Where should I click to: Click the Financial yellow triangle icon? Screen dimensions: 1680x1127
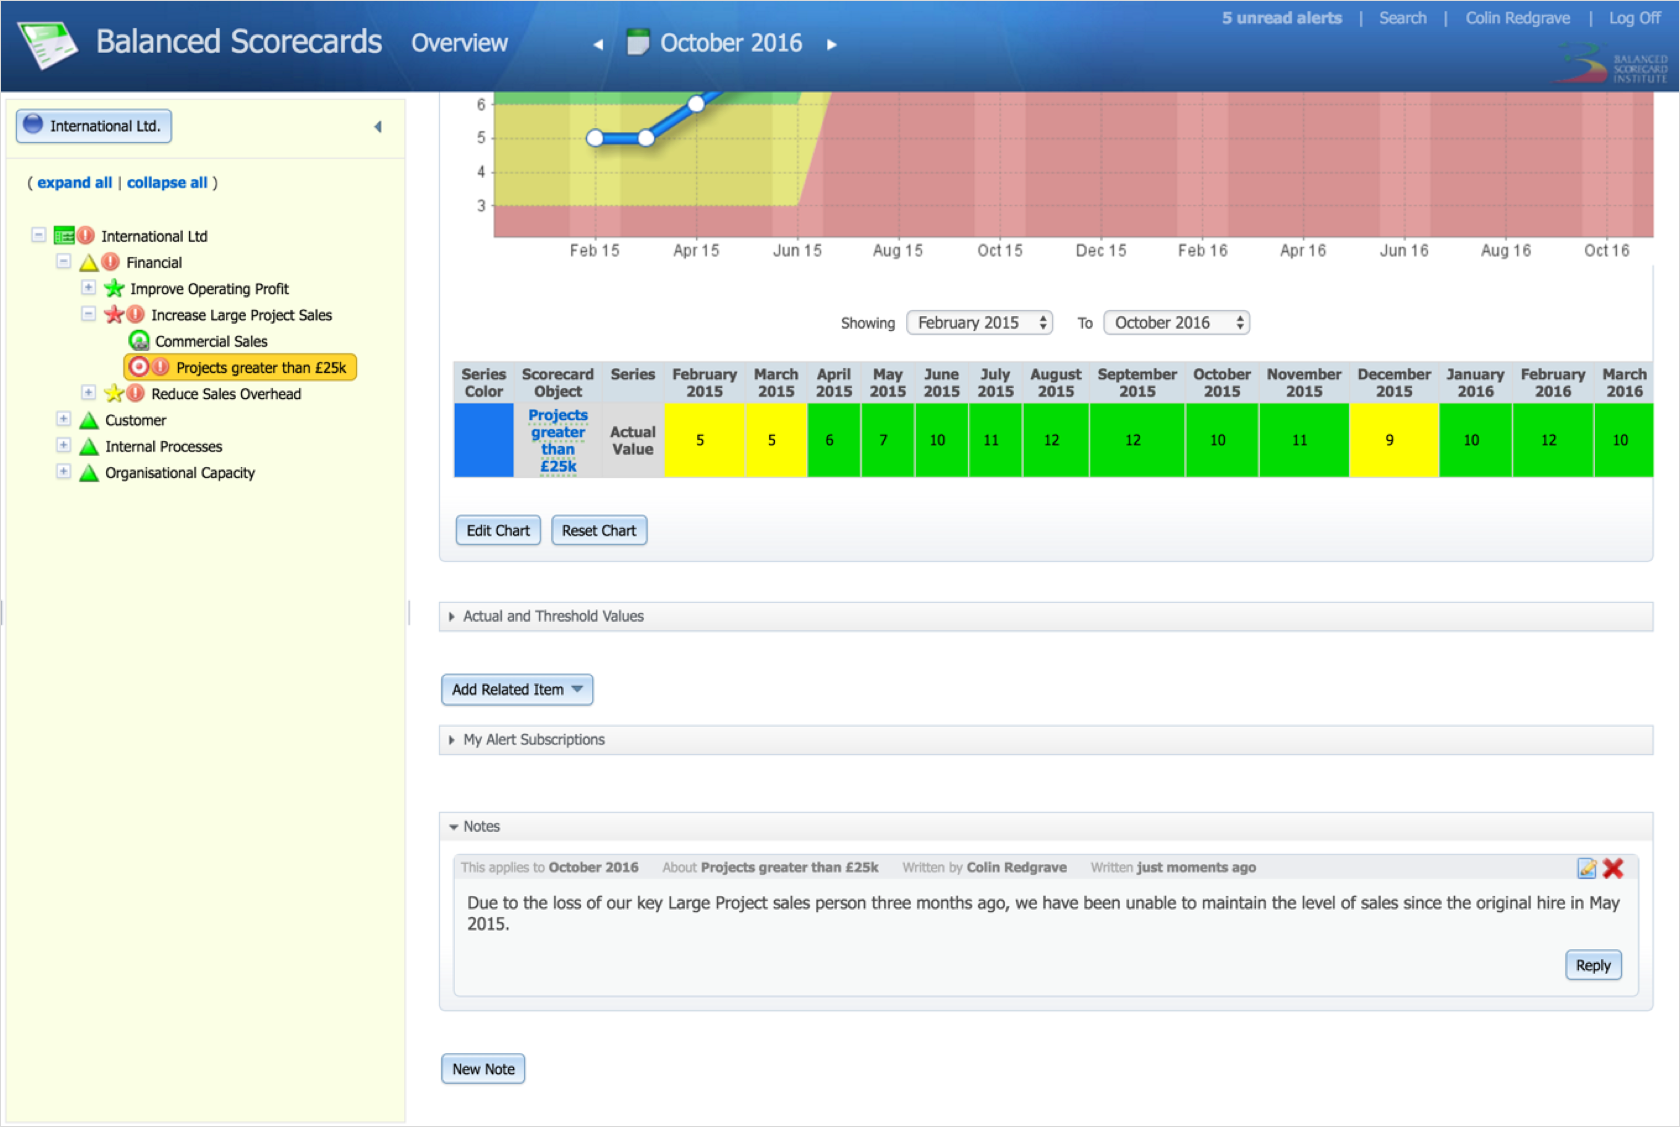(x=88, y=263)
